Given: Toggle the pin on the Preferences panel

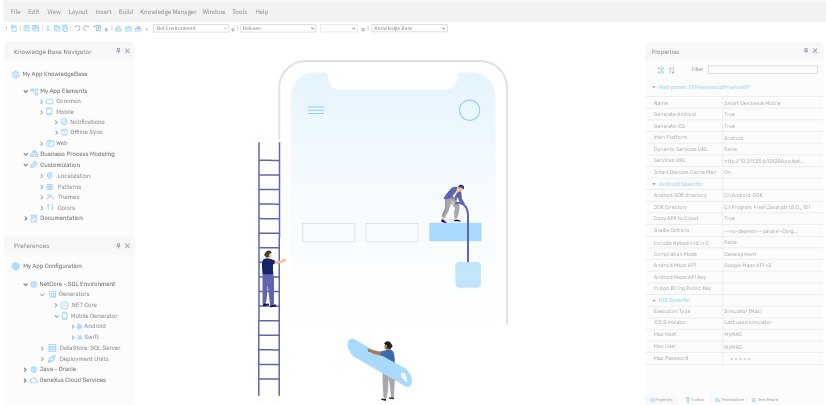Looking at the screenshot, I should 118,245.
